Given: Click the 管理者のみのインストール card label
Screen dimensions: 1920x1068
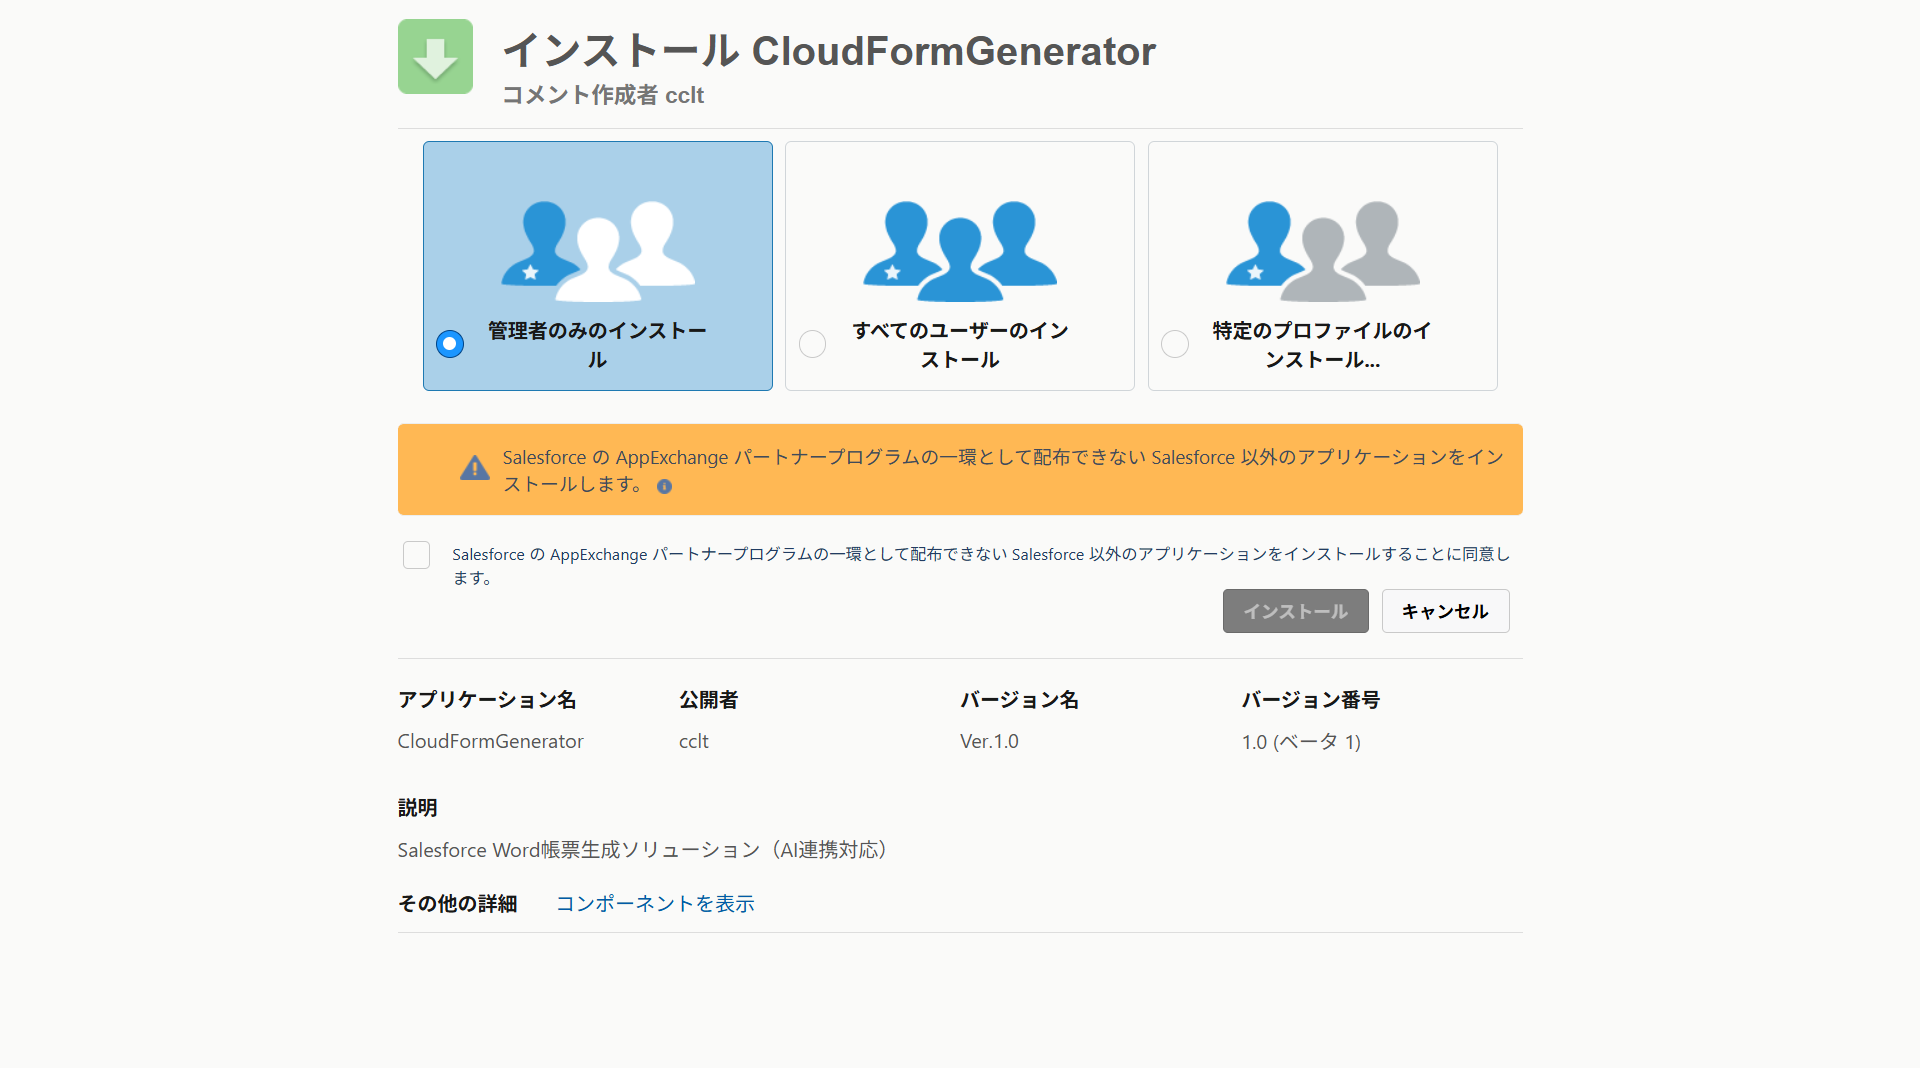Looking at the screenshot, I should (597, 345).
